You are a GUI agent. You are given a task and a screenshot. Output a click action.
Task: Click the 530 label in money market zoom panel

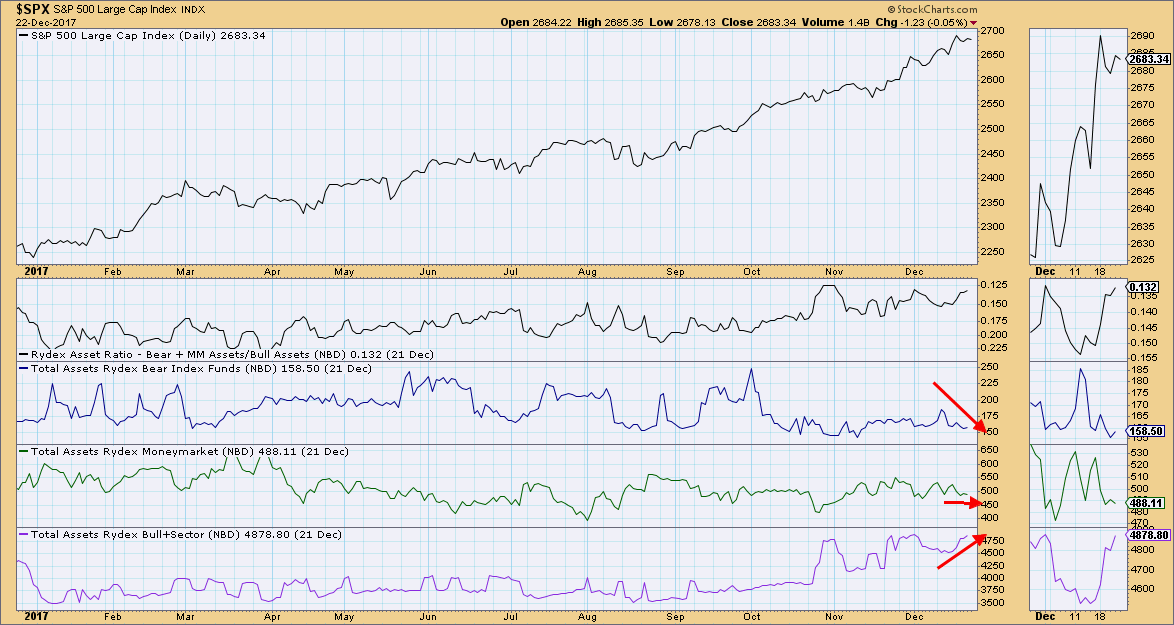click(x=1138, y=453)
